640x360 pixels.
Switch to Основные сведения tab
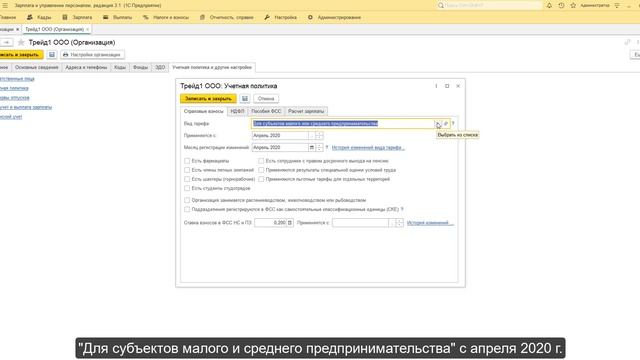tap(37, 67)
